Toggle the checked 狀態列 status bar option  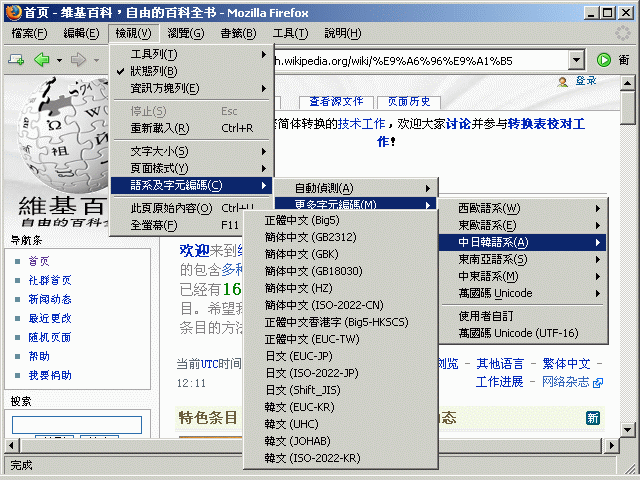coord(154,71)
